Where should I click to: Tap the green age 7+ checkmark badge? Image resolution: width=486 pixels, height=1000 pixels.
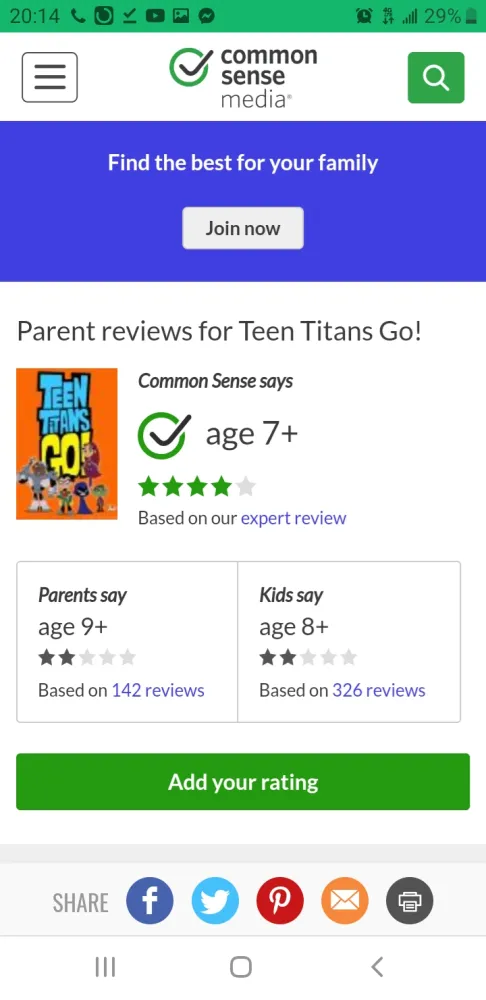click(x=165, y=436)
